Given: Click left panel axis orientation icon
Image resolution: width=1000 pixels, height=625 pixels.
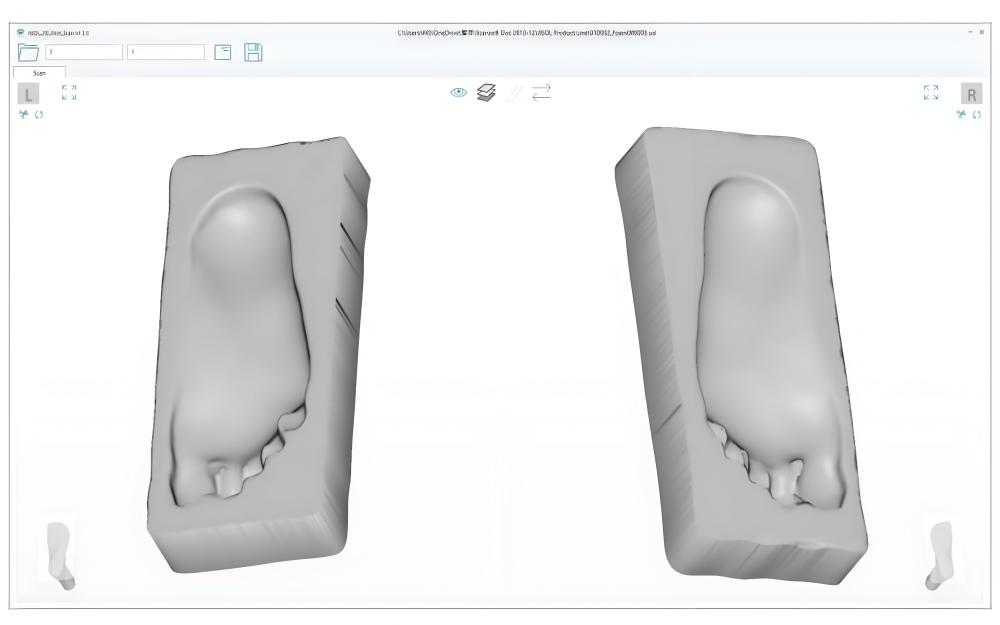Looking at the screenshot, I should (24, 115).
